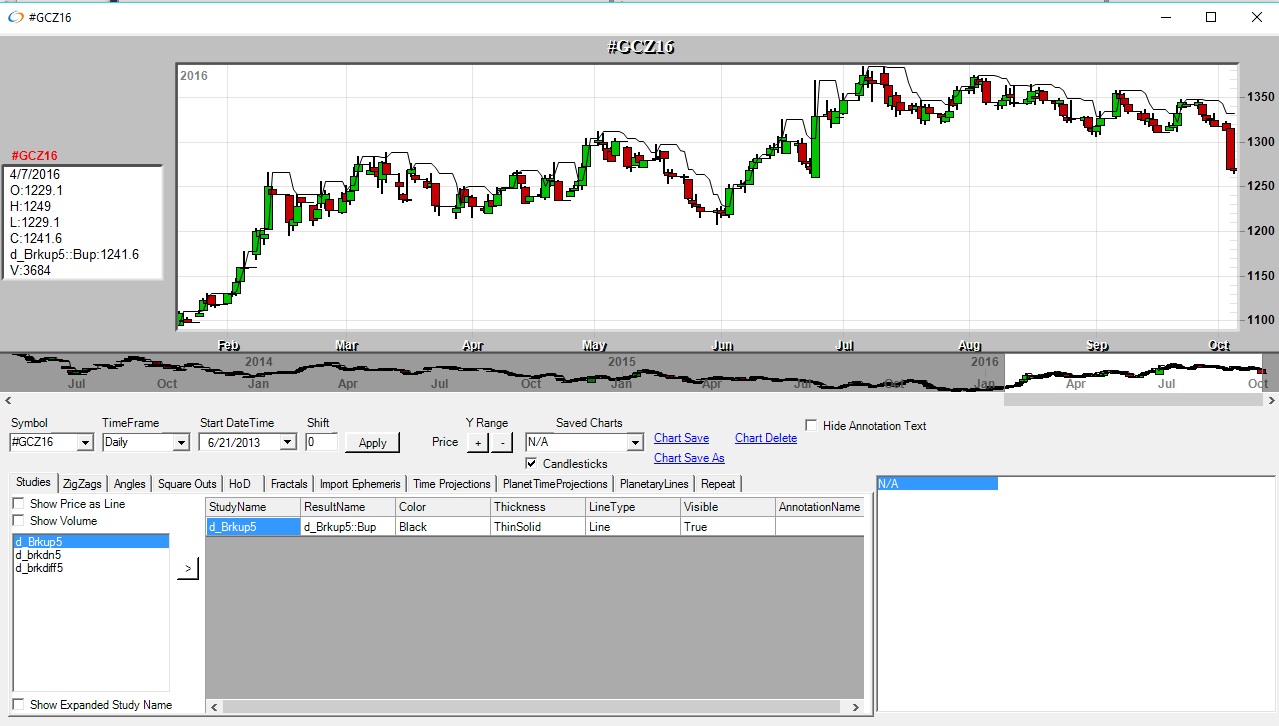The width and height of the screenshot is (1279, 726).
Task: Click the arrow button to add study
Action: [188, 569]
